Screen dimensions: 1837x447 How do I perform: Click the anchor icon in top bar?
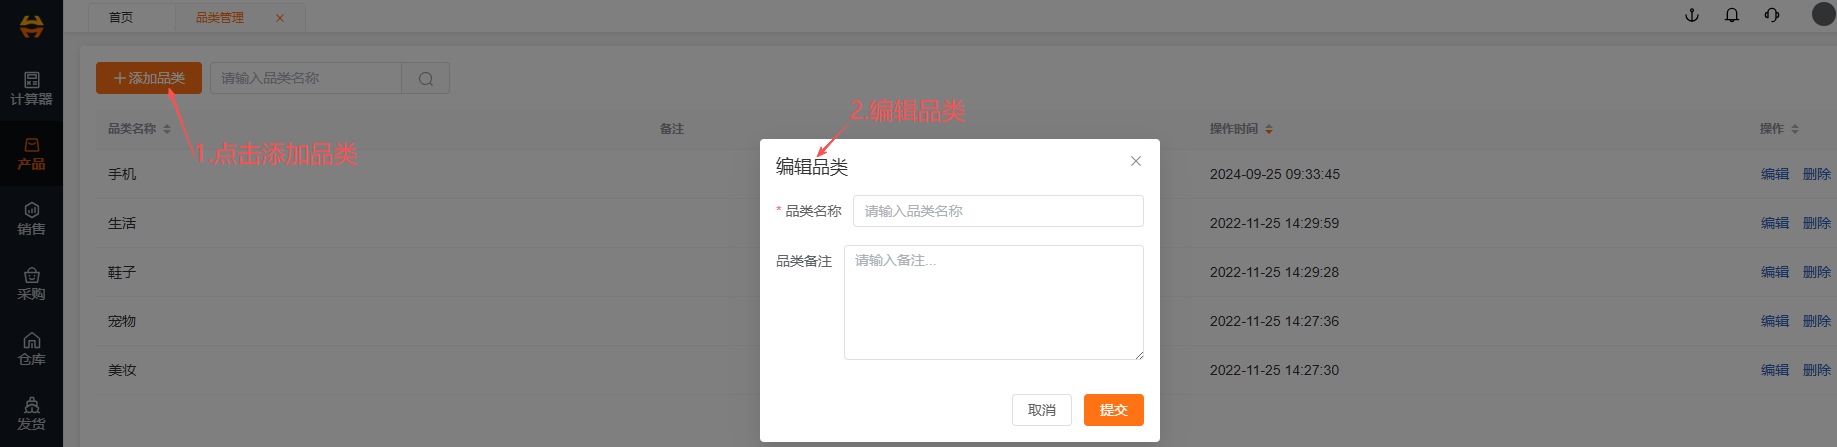tap(1692, 15)
